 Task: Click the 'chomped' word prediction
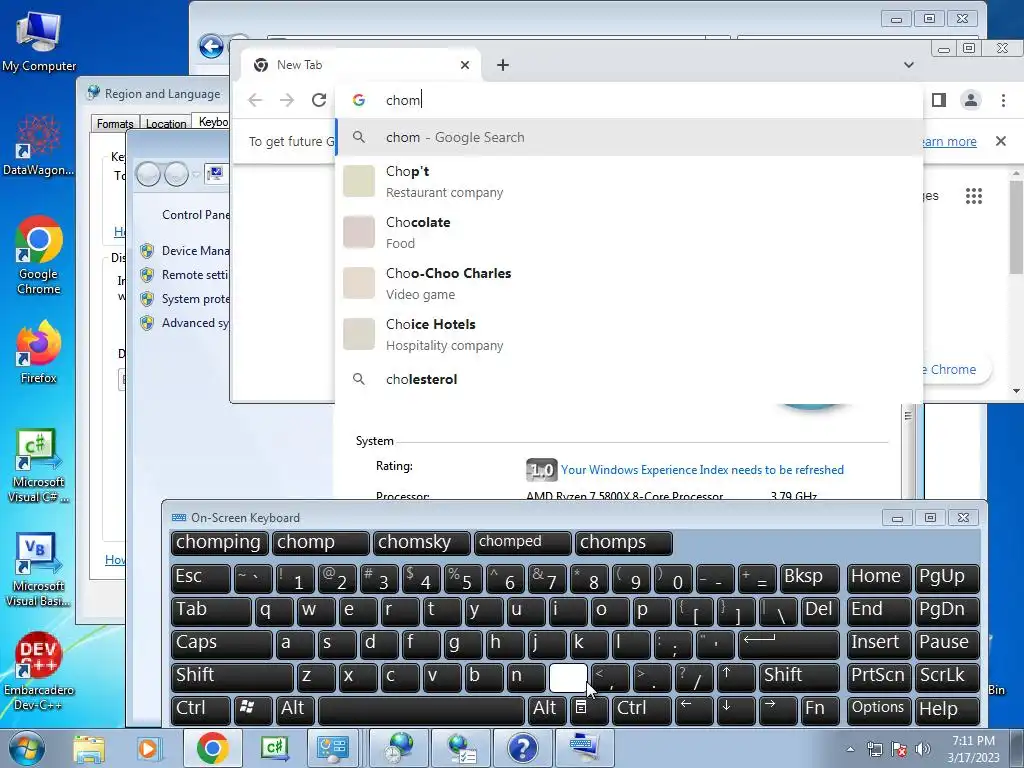[522, 543]
